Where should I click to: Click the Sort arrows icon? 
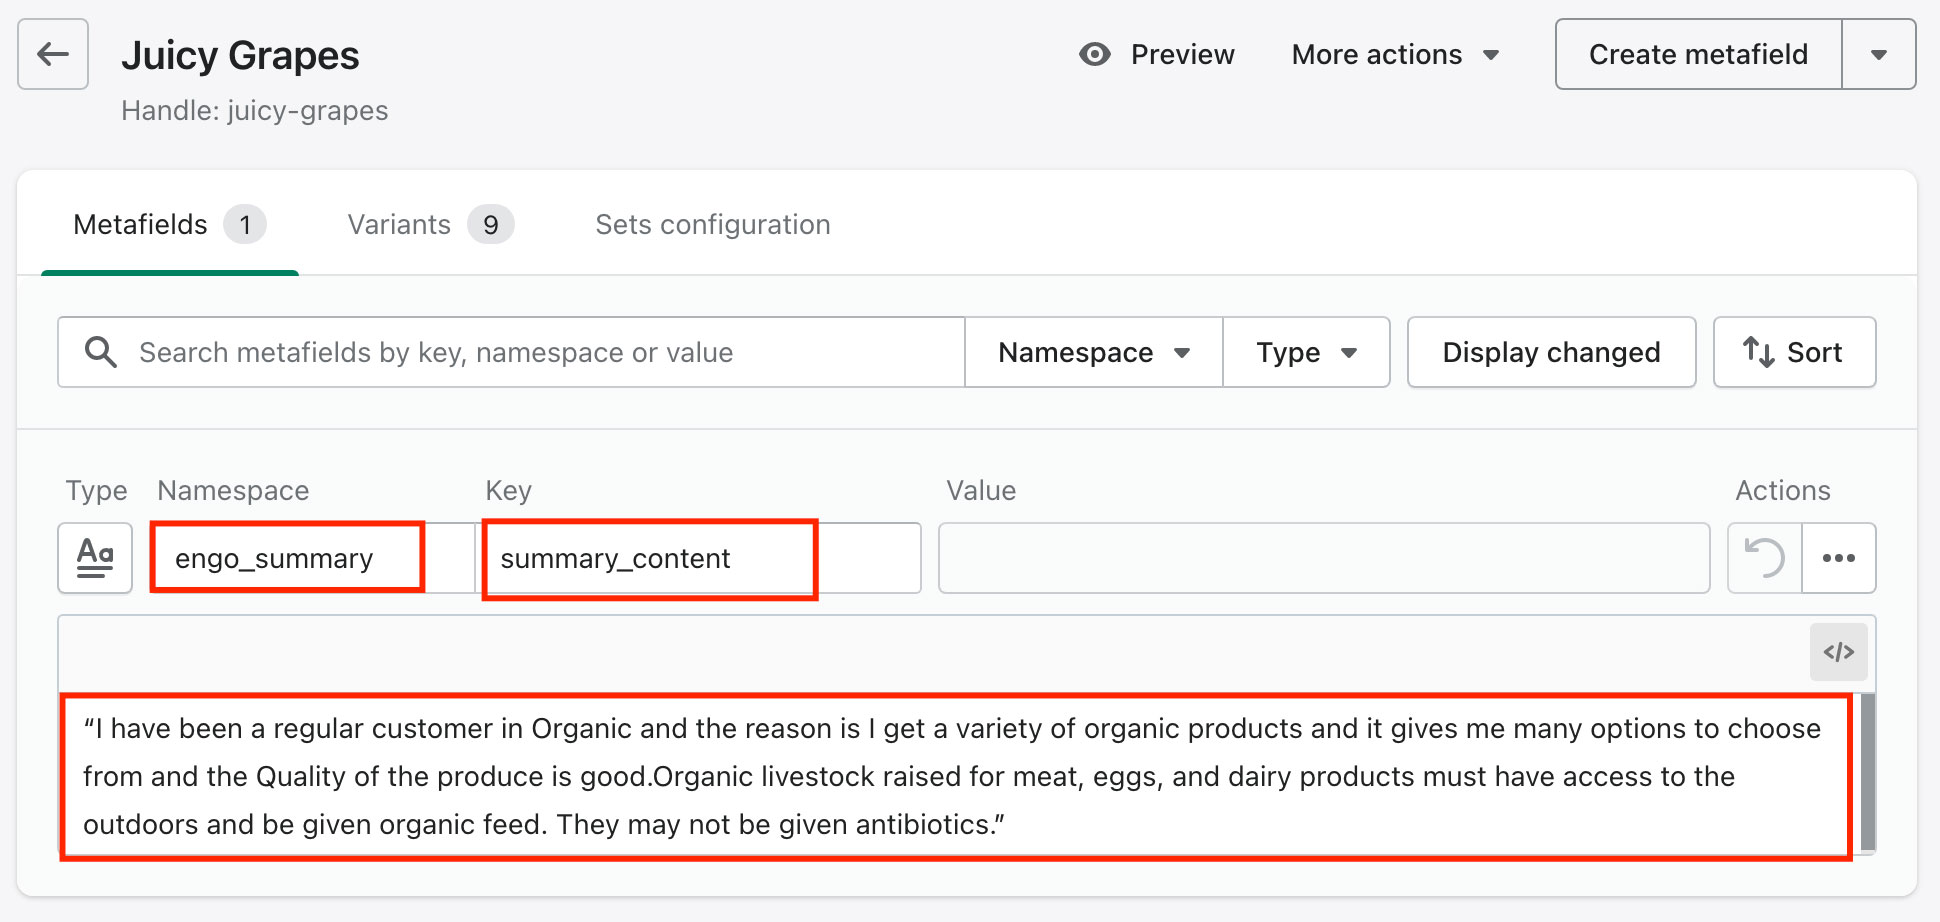(1758, 352)
